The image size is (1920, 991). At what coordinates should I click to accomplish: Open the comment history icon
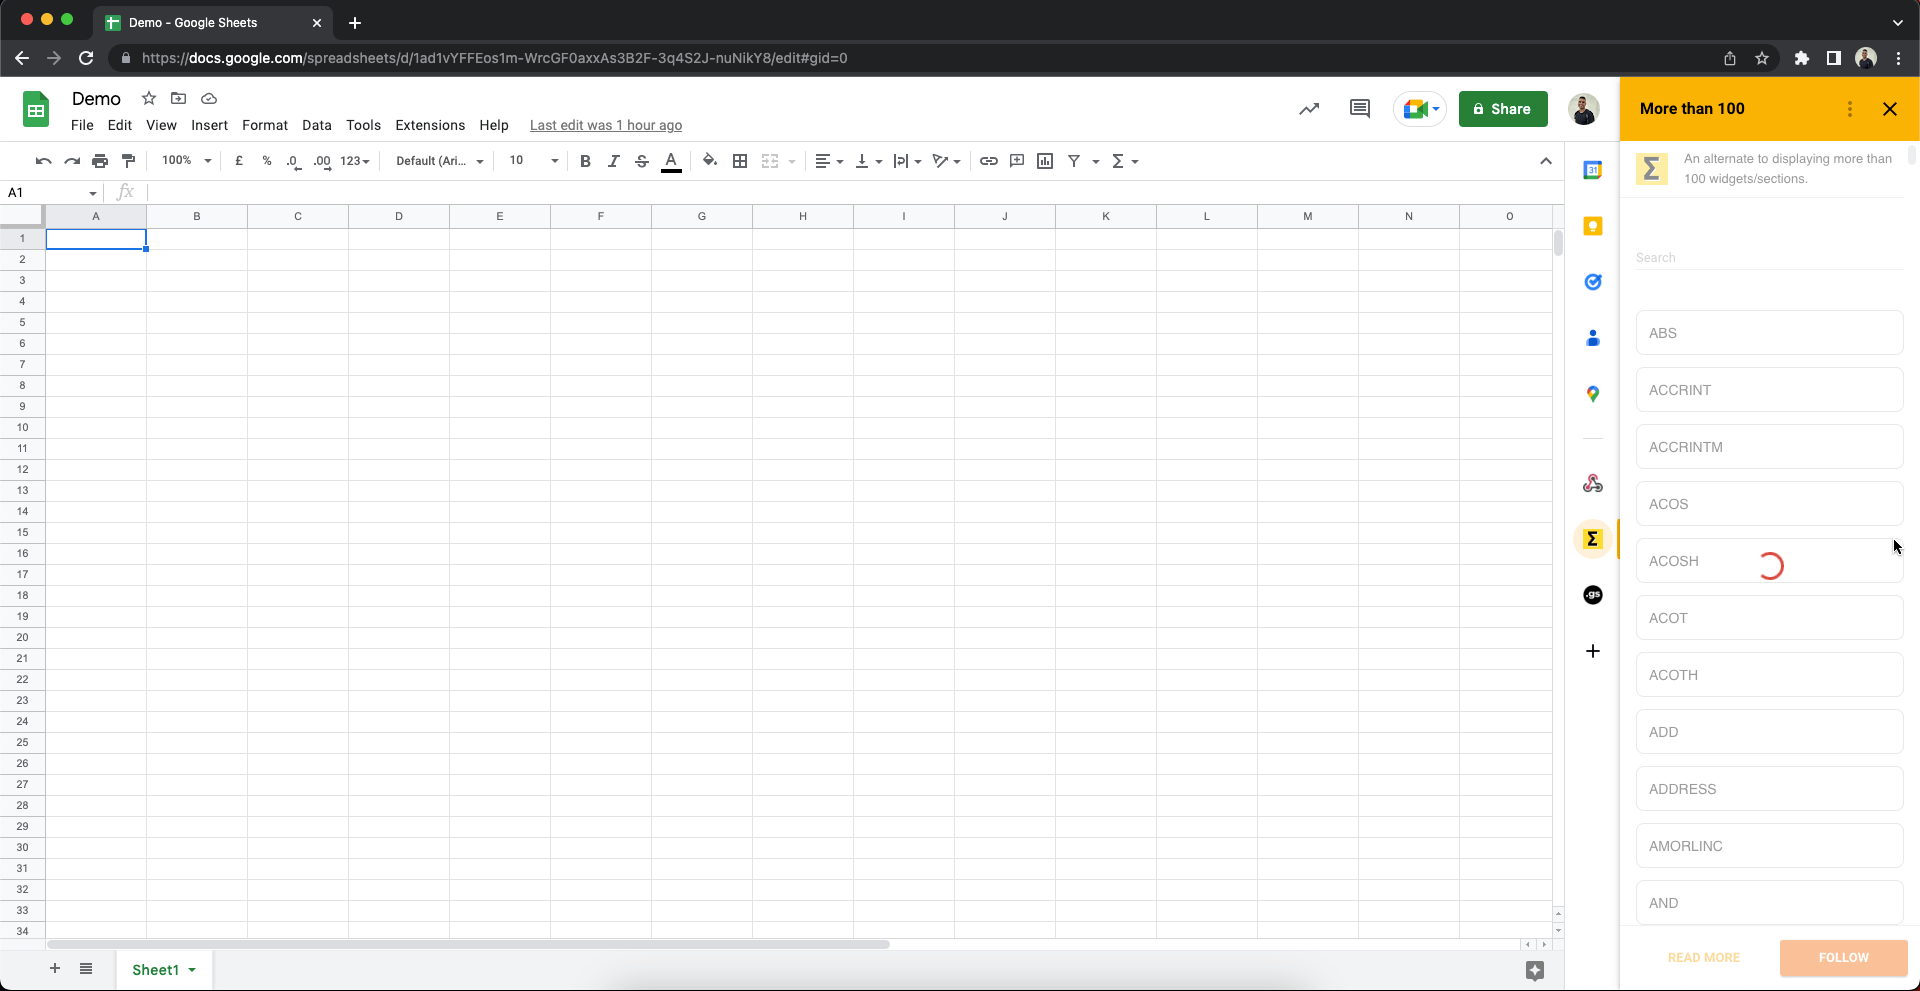pos(1359,109)
